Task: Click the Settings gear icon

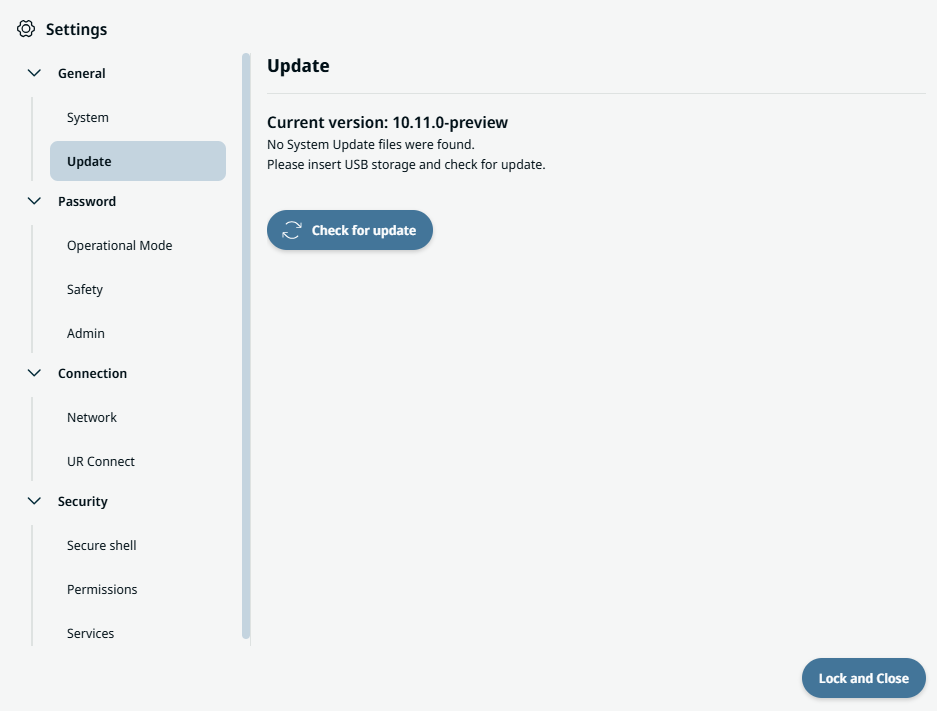Action: click(26, 29)
